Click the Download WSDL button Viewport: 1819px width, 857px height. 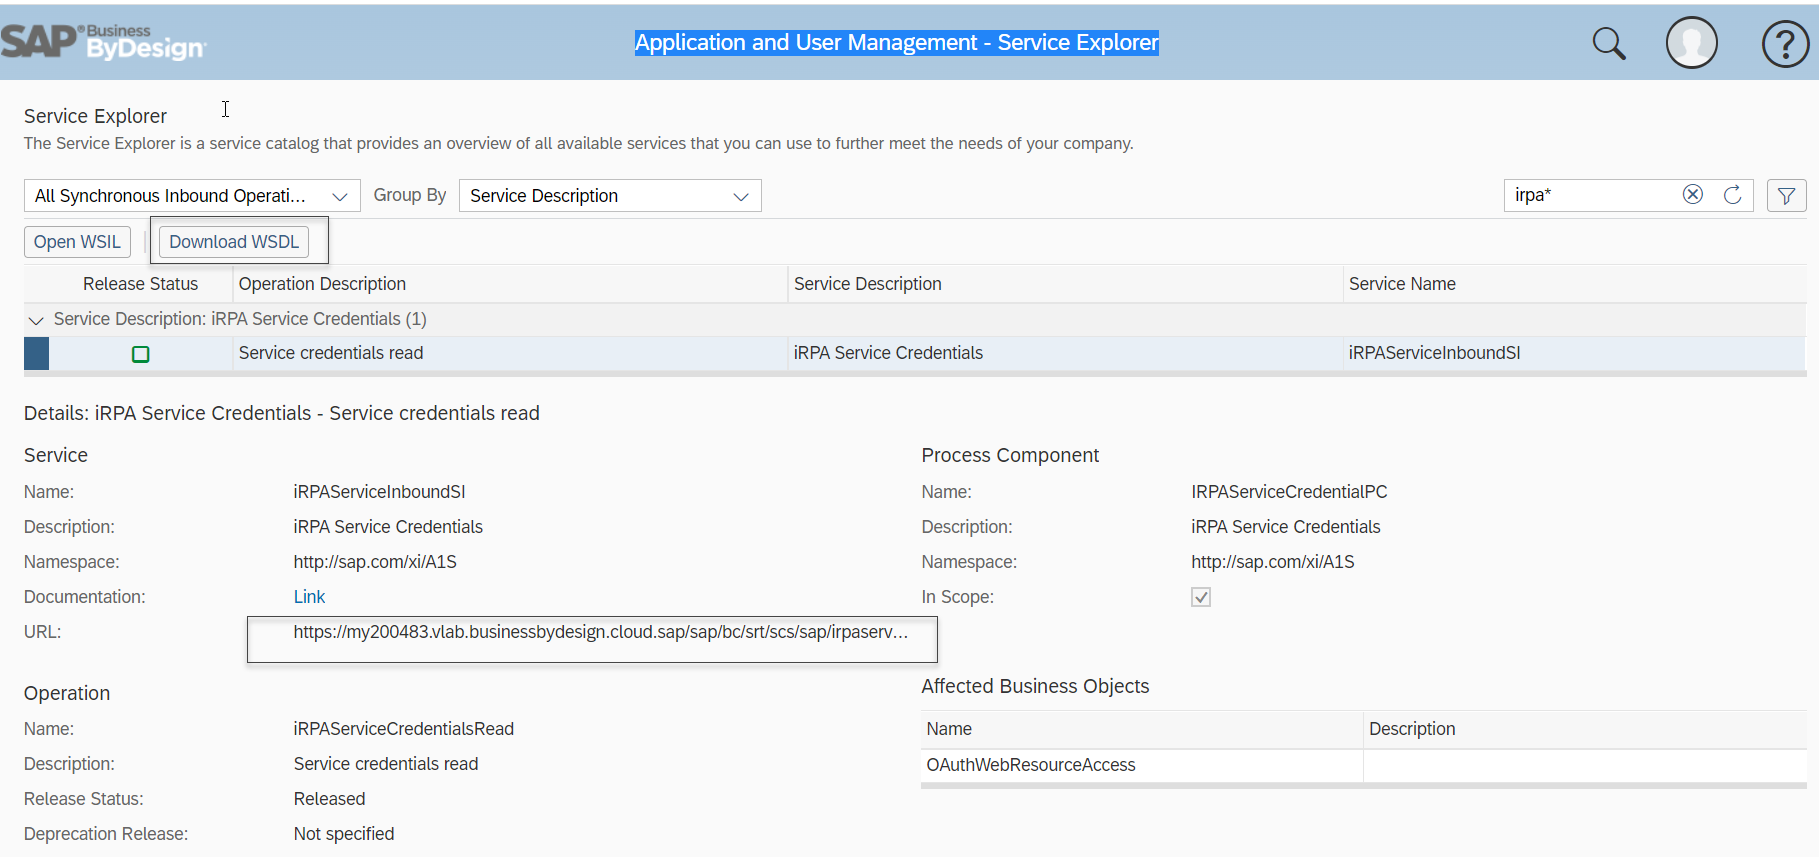click(234, 242)
